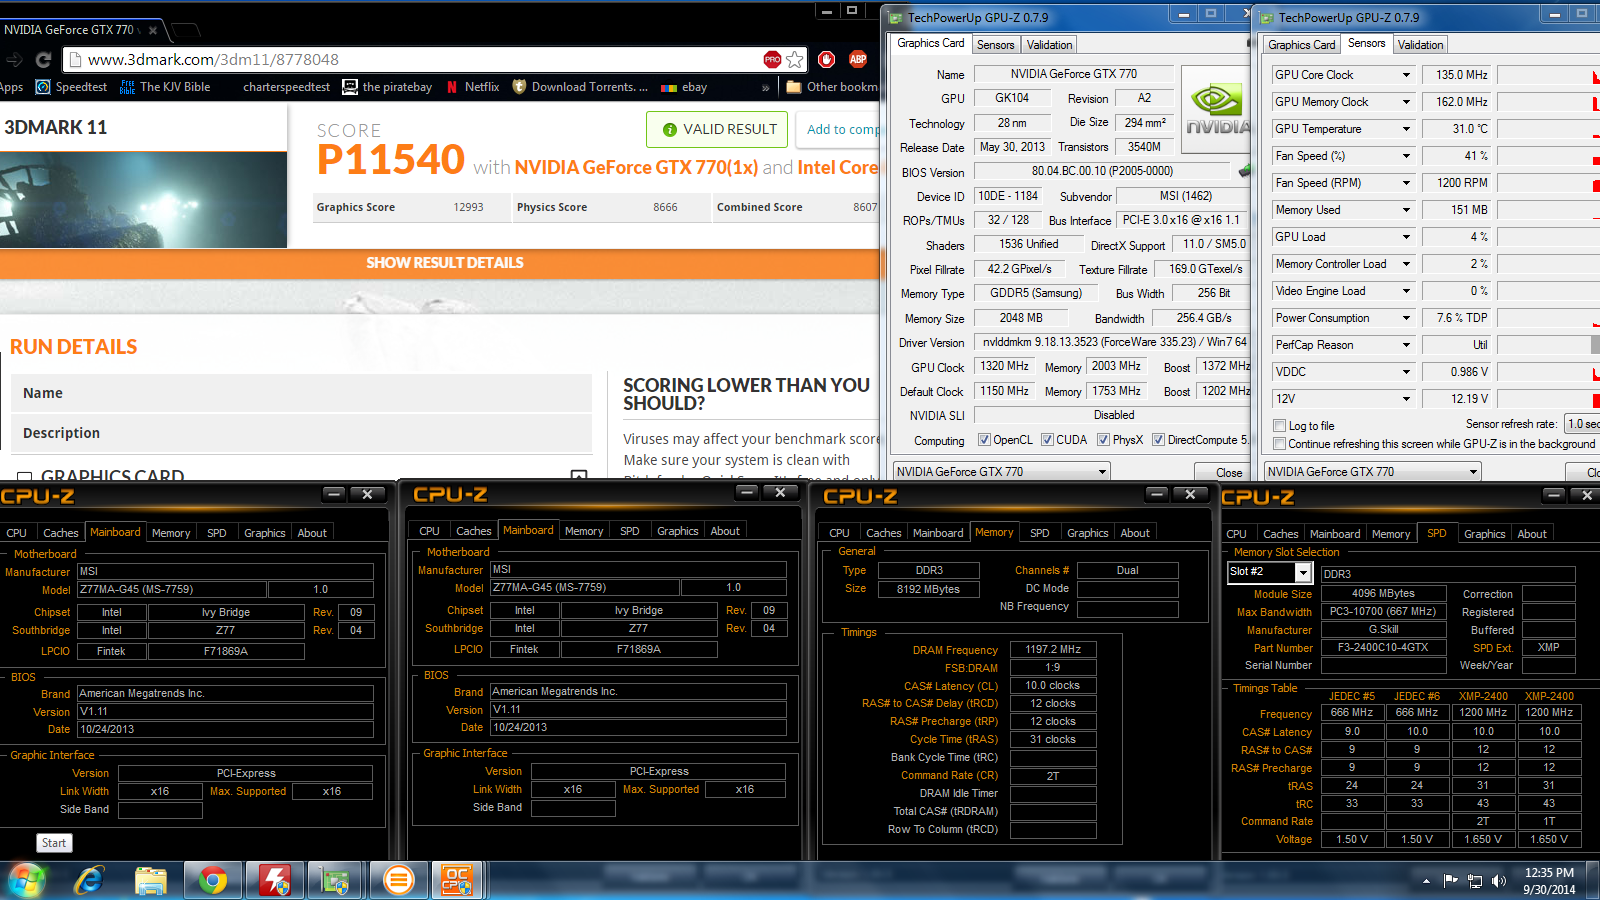Viewport: 1600px width, 900px height.
Task: Enable continue refreshing in background checkbox
Action: pos(1279,444)
